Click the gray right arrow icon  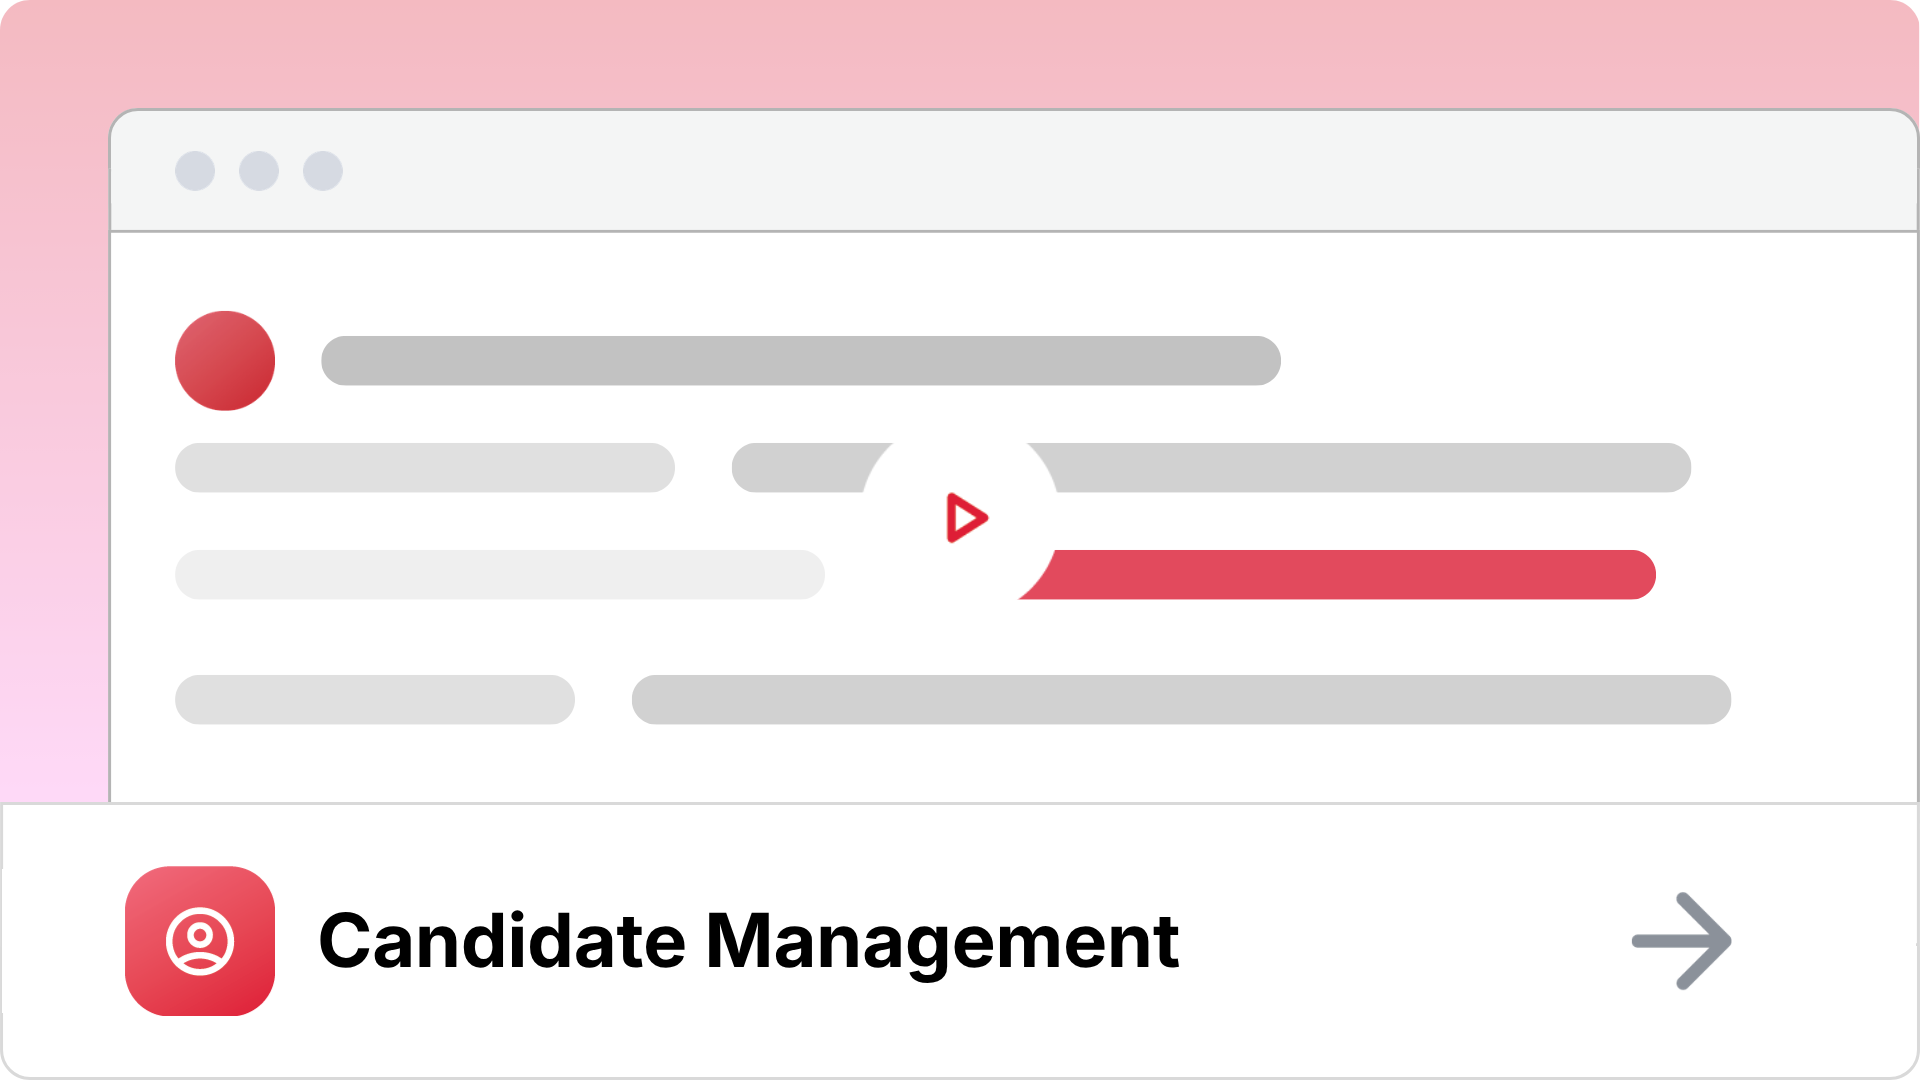[x=1682, y=941]
